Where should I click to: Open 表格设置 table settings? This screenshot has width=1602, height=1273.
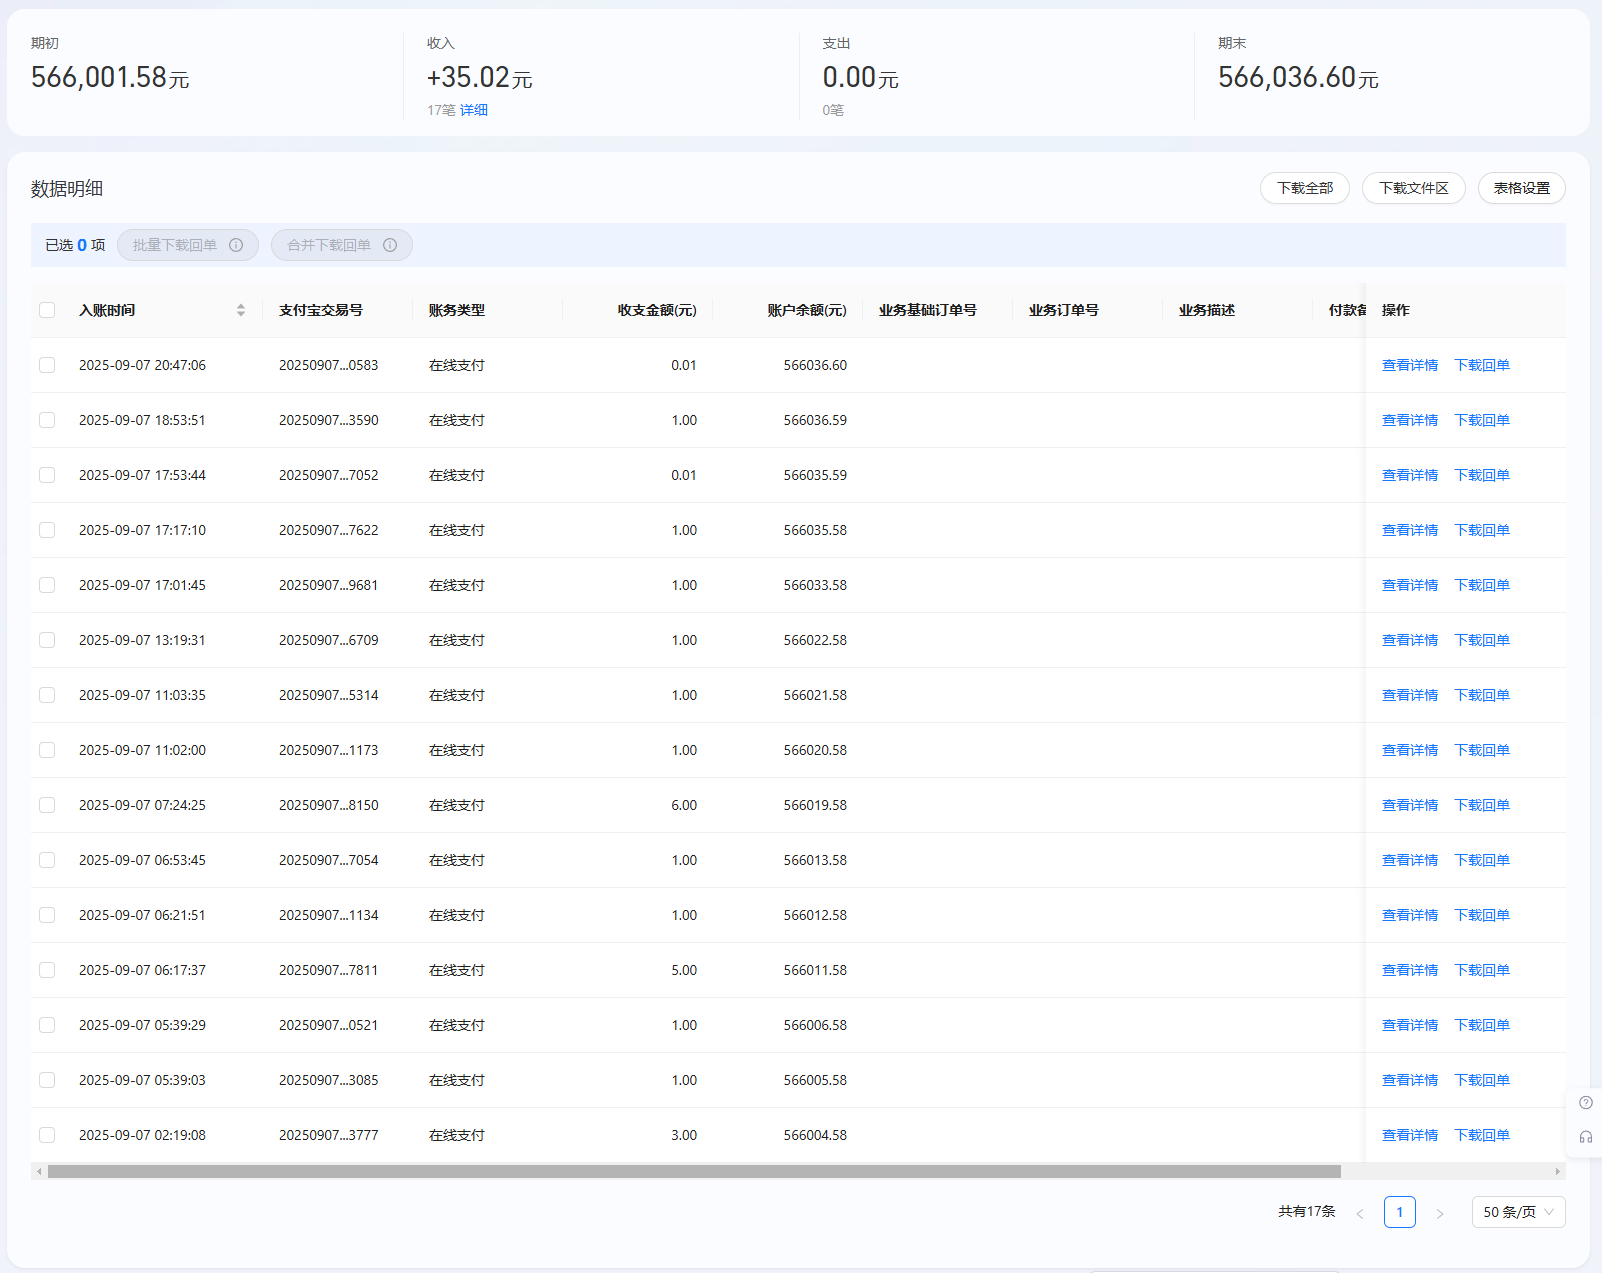(1521, 188)
